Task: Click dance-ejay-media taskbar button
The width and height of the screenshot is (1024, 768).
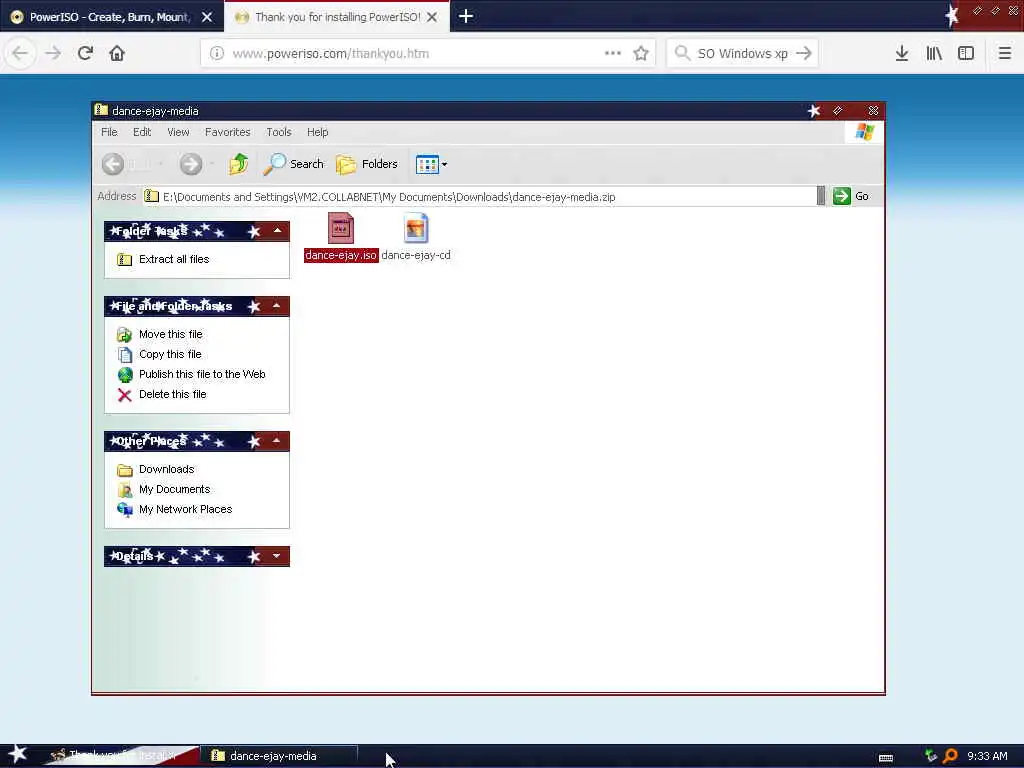Action: click(x=278, y=756)
